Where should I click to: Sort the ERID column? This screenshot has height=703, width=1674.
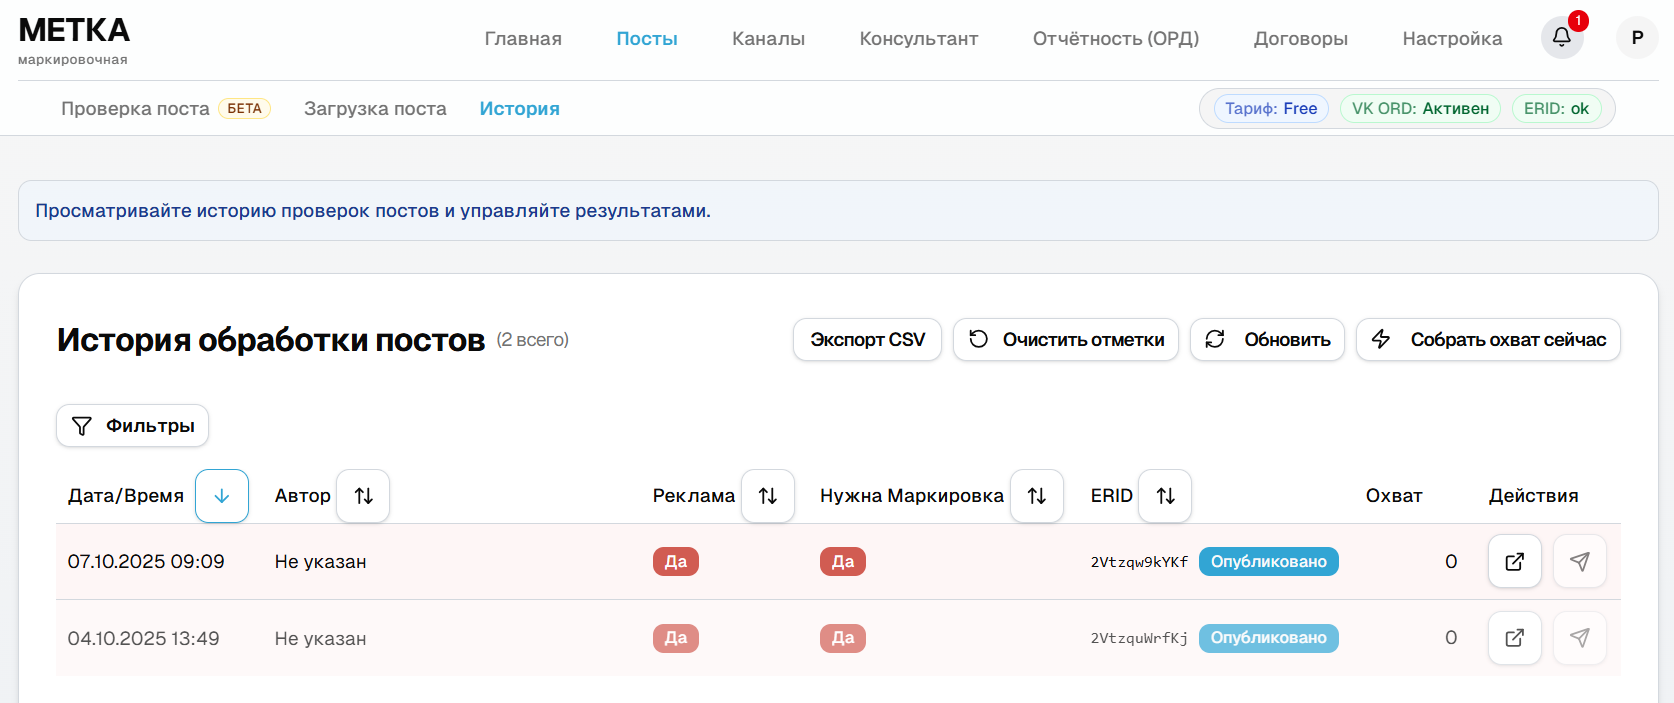click(x=1165, y=496)
